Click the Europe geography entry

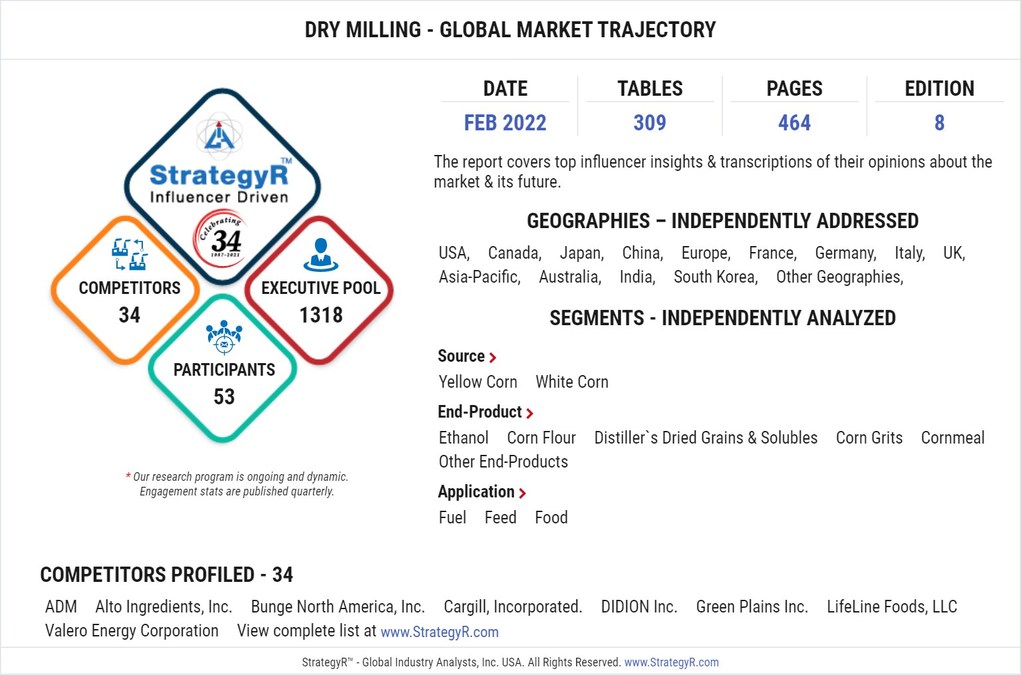click(706, 253)
